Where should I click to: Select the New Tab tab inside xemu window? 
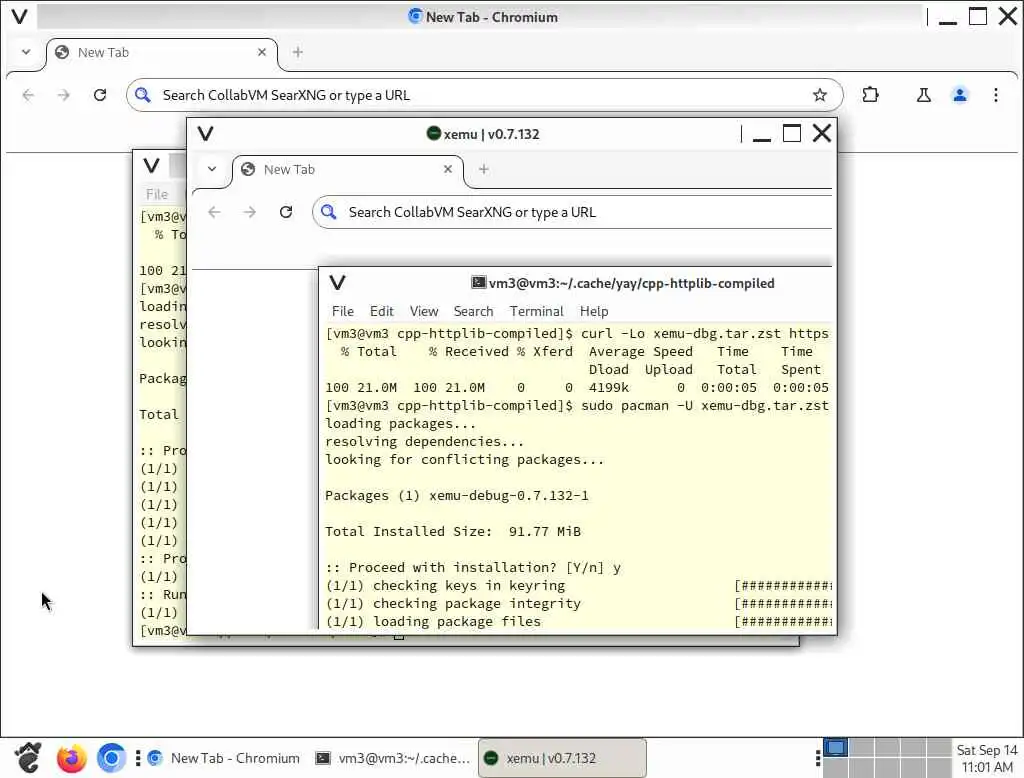pyautogui.click(x=348, y=170)
